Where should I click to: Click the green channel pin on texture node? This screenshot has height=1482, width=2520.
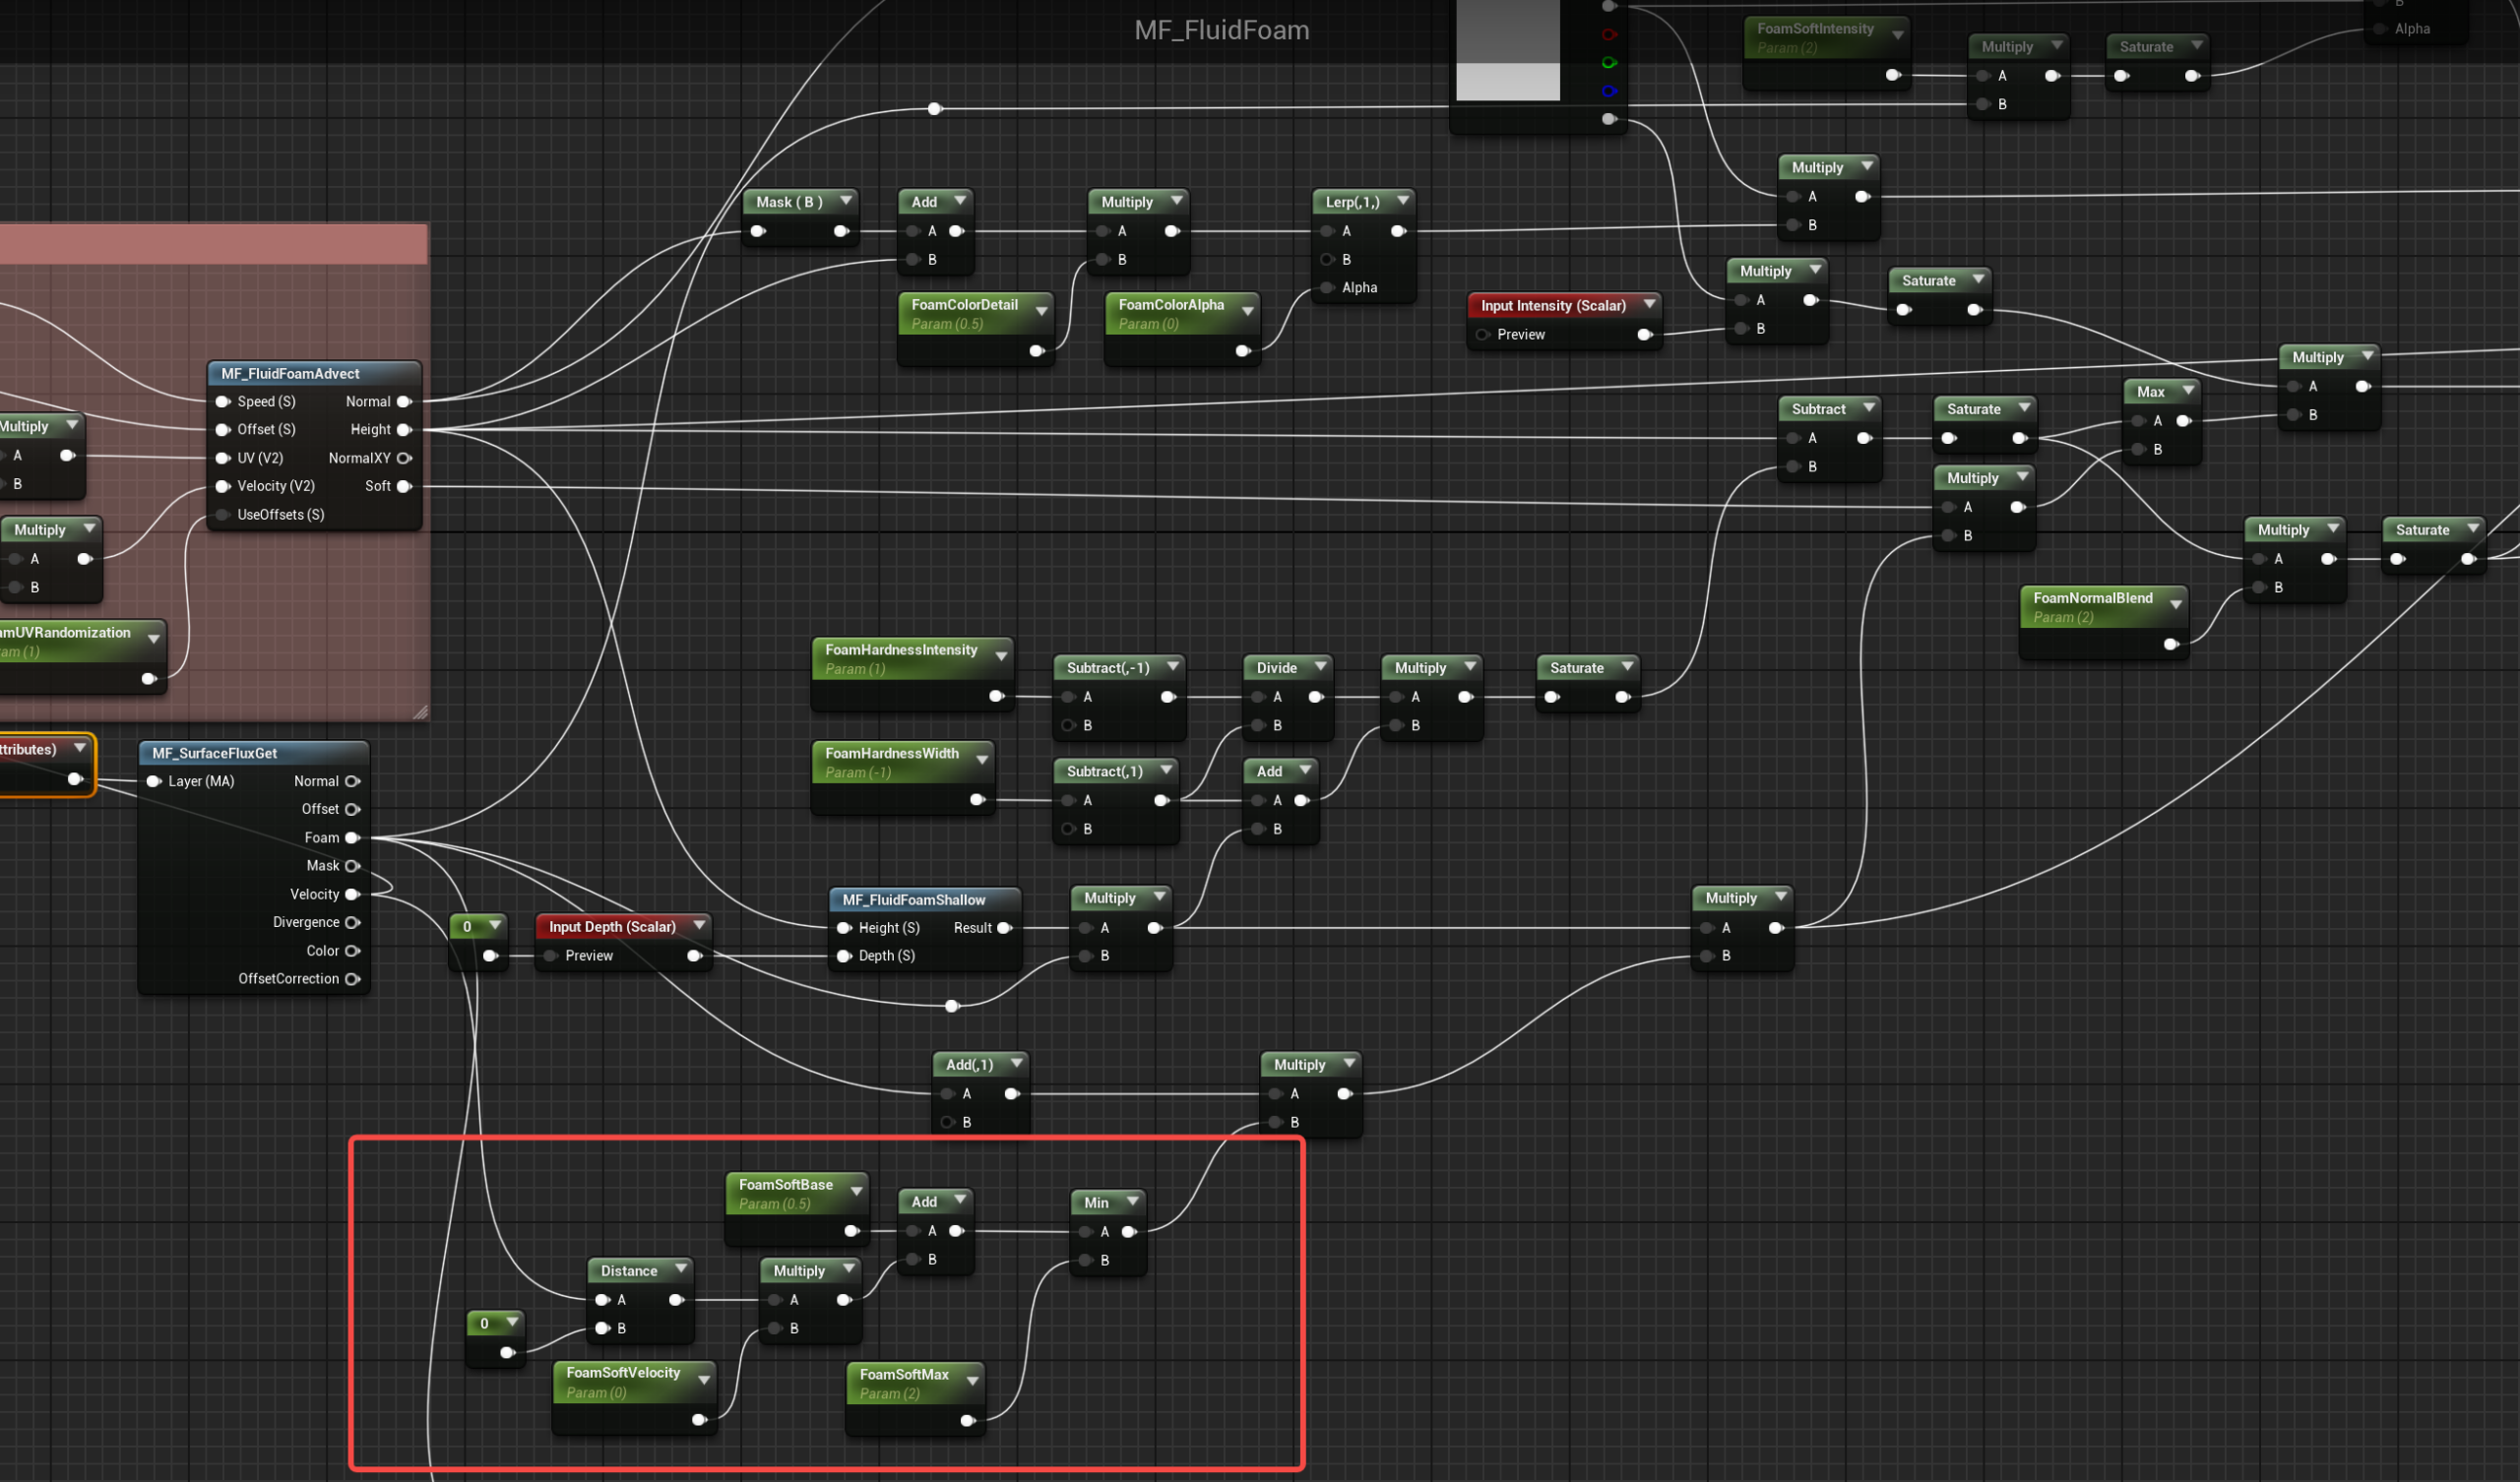tap(1608, 63)
